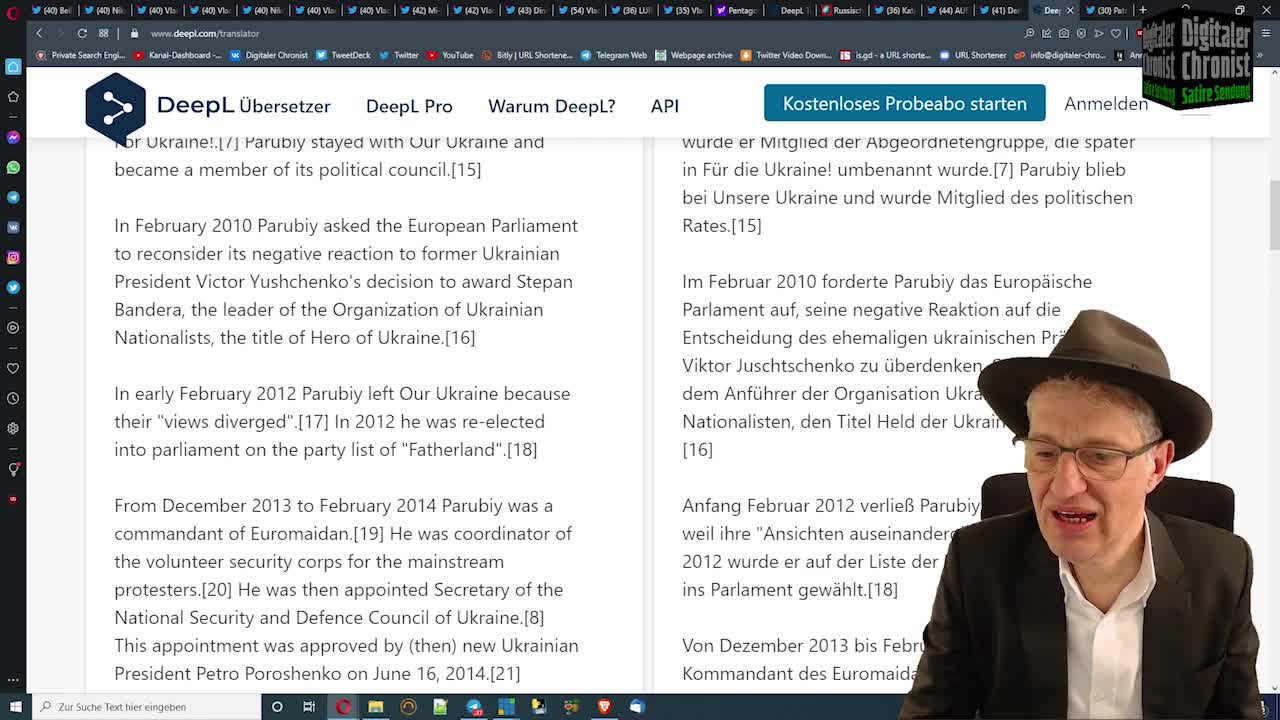Screen dimensions: 1280x720
Task: Click the page vertical scrollbar thumb
Action: pos(1274,215)
